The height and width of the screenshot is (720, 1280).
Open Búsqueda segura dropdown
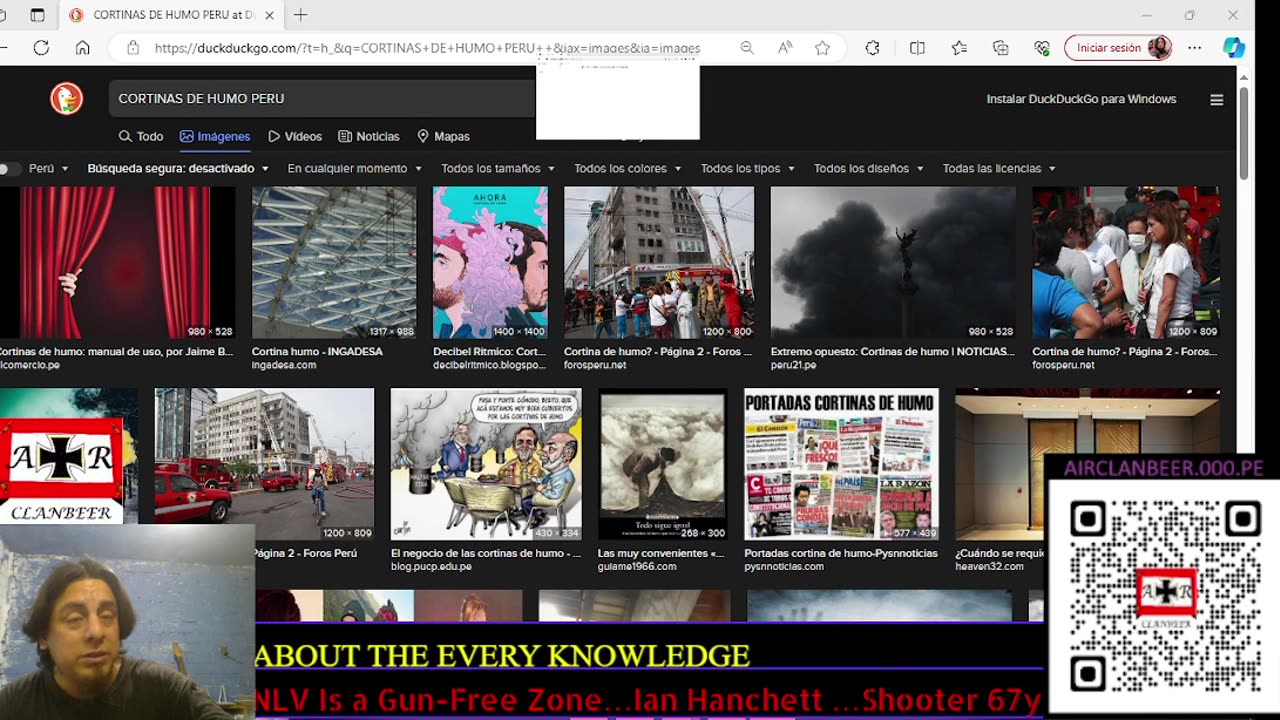click(x=178, y=168)
